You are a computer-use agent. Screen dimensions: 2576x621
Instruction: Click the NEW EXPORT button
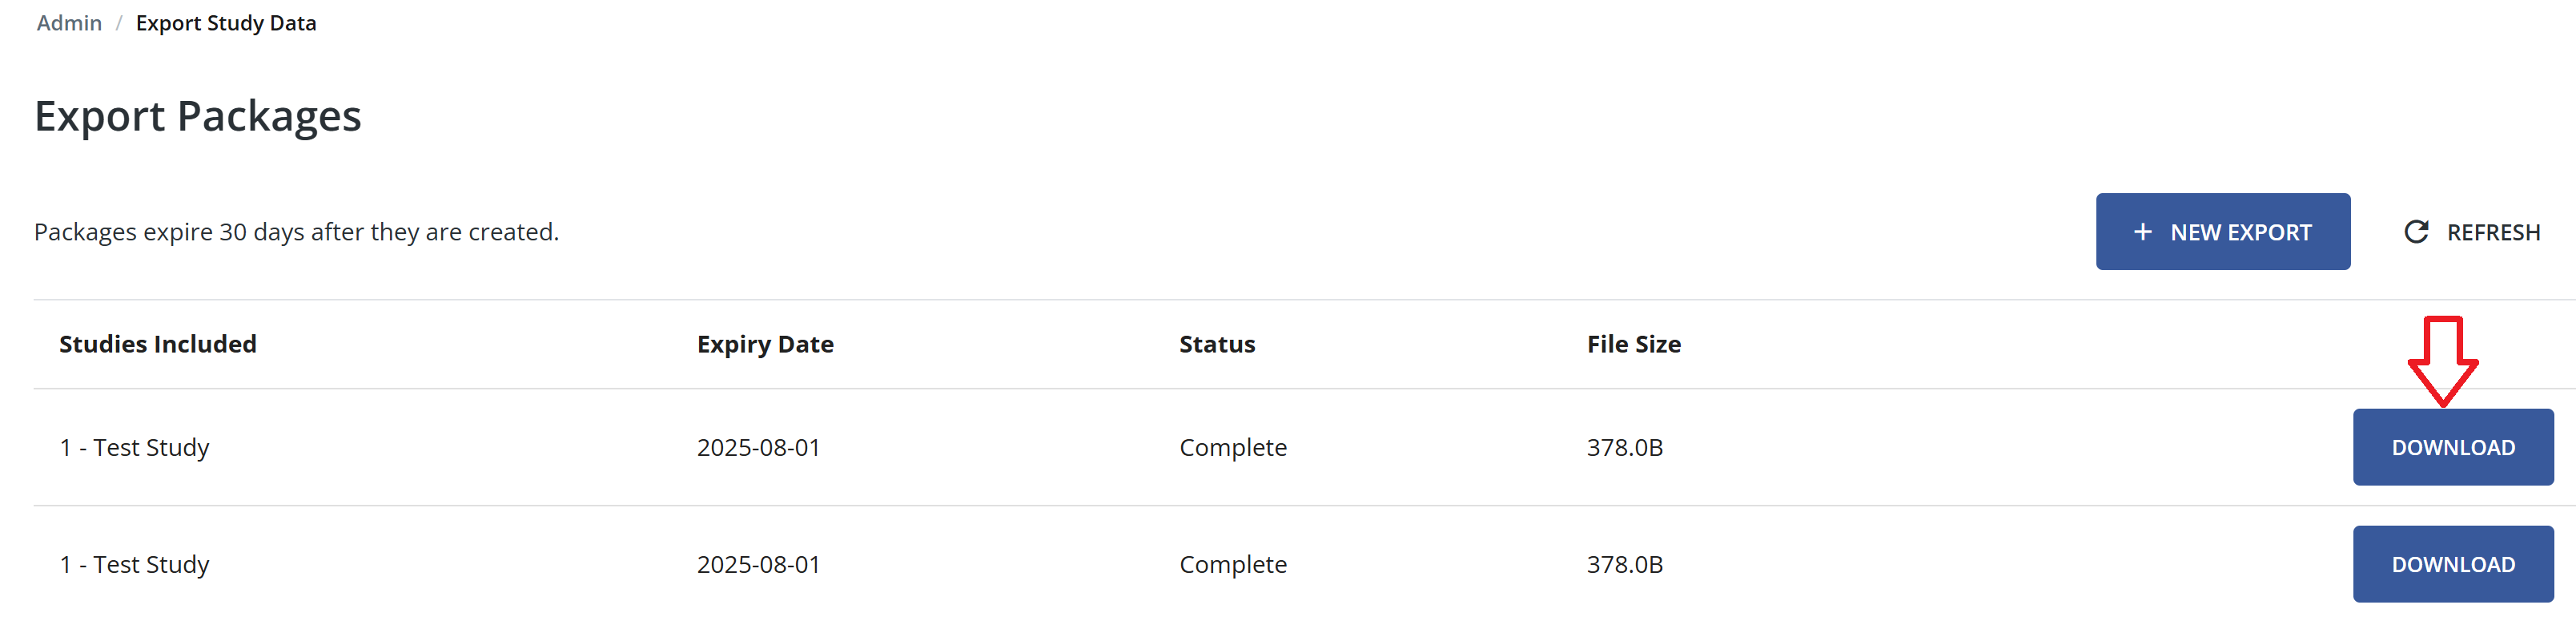2224,231
